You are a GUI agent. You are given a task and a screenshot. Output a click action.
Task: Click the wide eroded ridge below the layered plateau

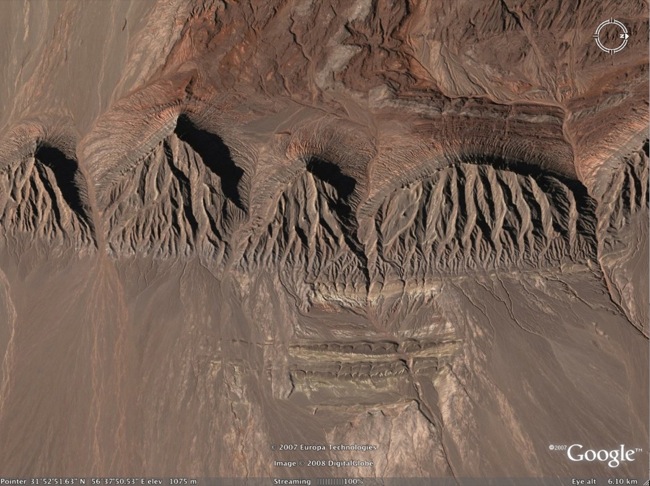click(x=480, y=210)
